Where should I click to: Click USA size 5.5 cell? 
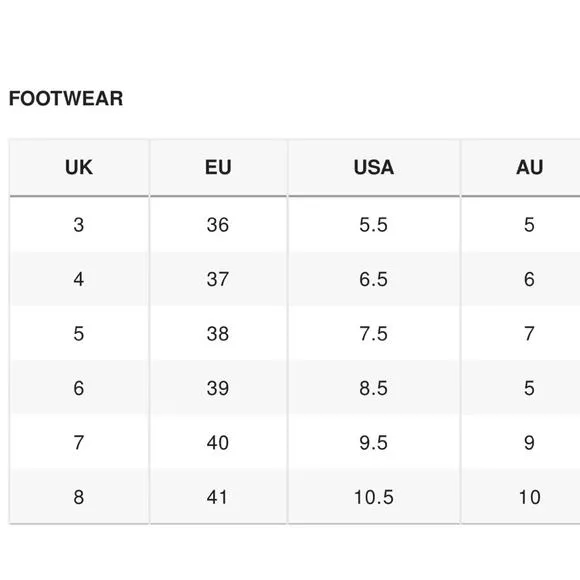pos(374,225)
